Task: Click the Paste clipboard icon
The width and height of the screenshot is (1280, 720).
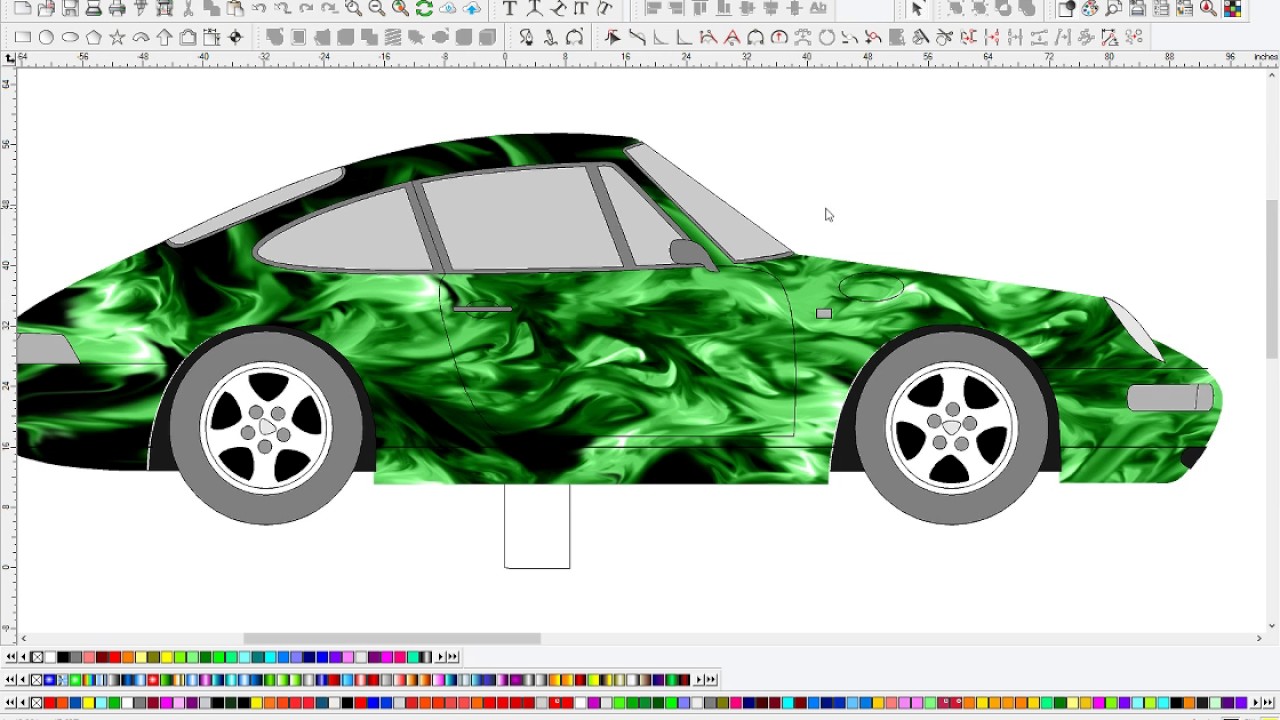Action: (x=235, y=8)
